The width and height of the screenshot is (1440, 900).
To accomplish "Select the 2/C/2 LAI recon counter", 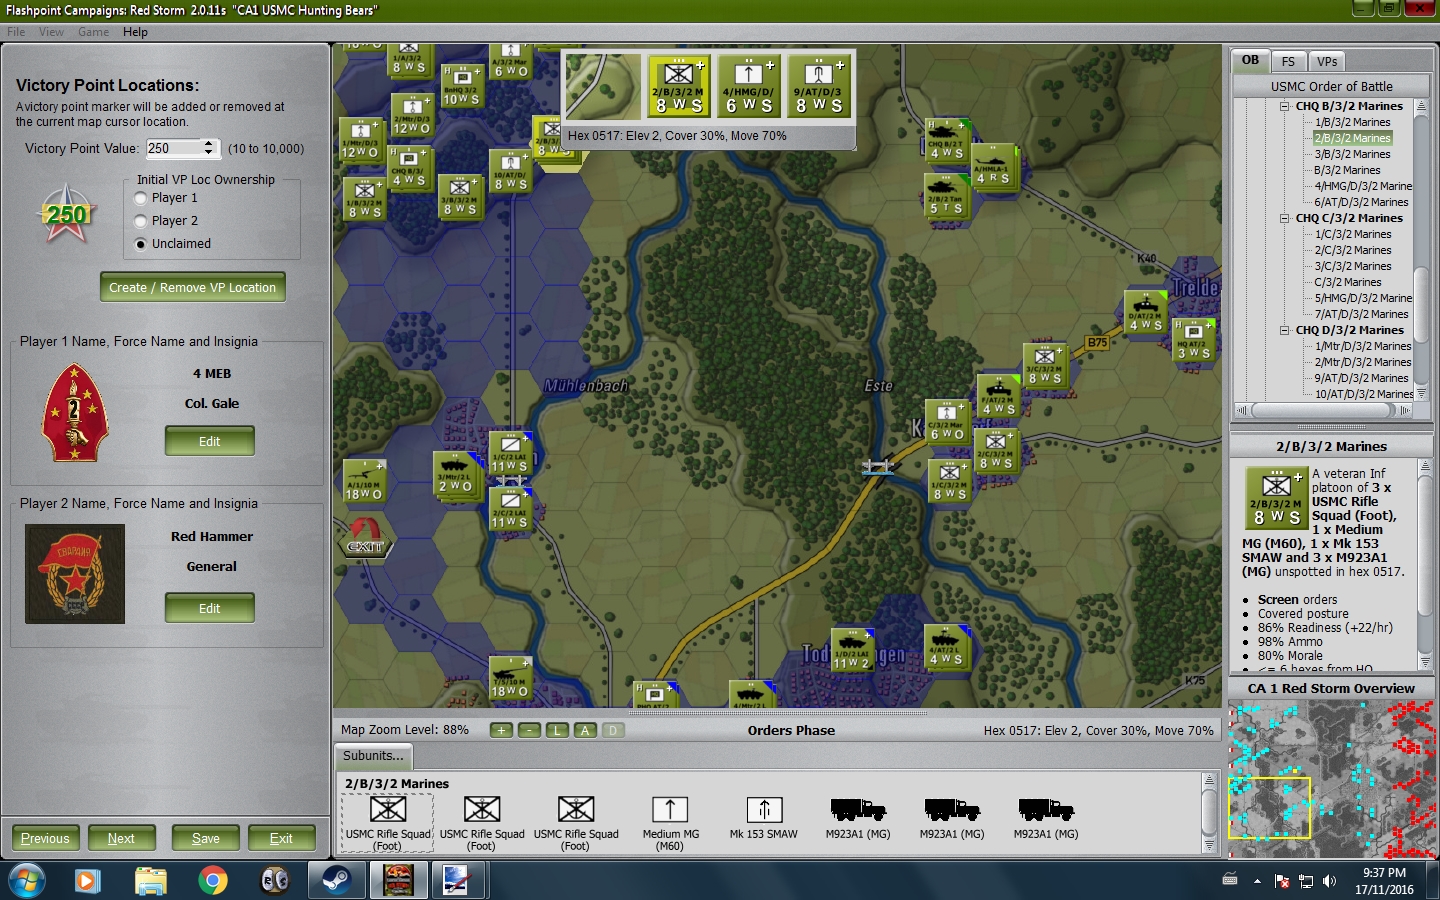I will [x=509, y=509].
